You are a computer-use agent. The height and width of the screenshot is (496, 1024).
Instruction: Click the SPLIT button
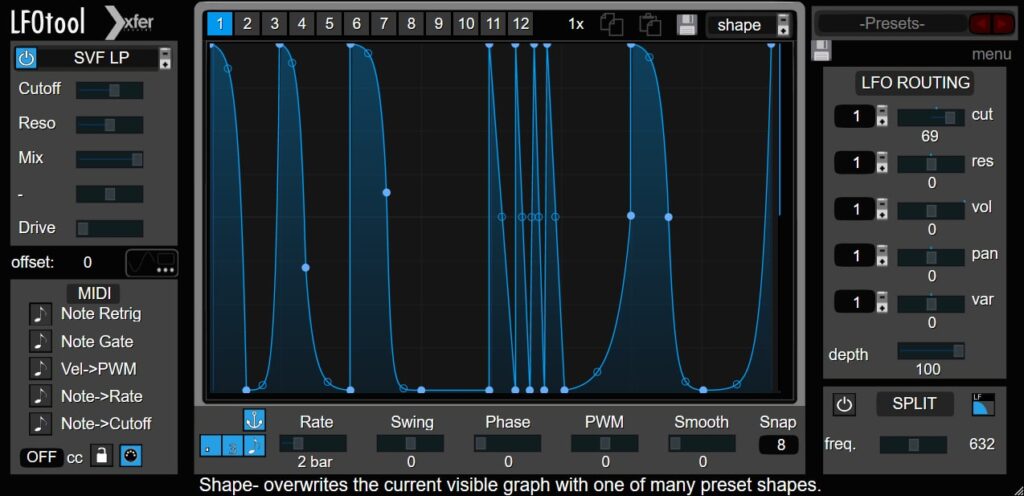915,404
